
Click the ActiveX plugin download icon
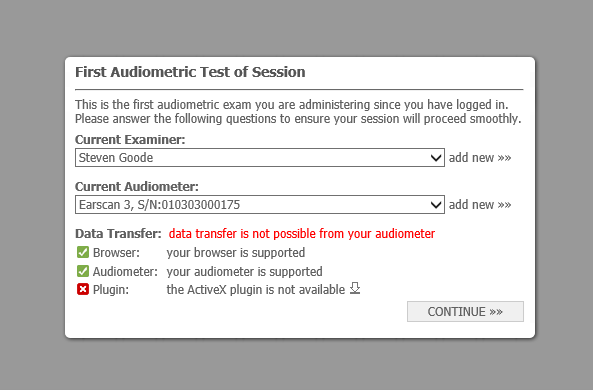[x=355, y=288]
